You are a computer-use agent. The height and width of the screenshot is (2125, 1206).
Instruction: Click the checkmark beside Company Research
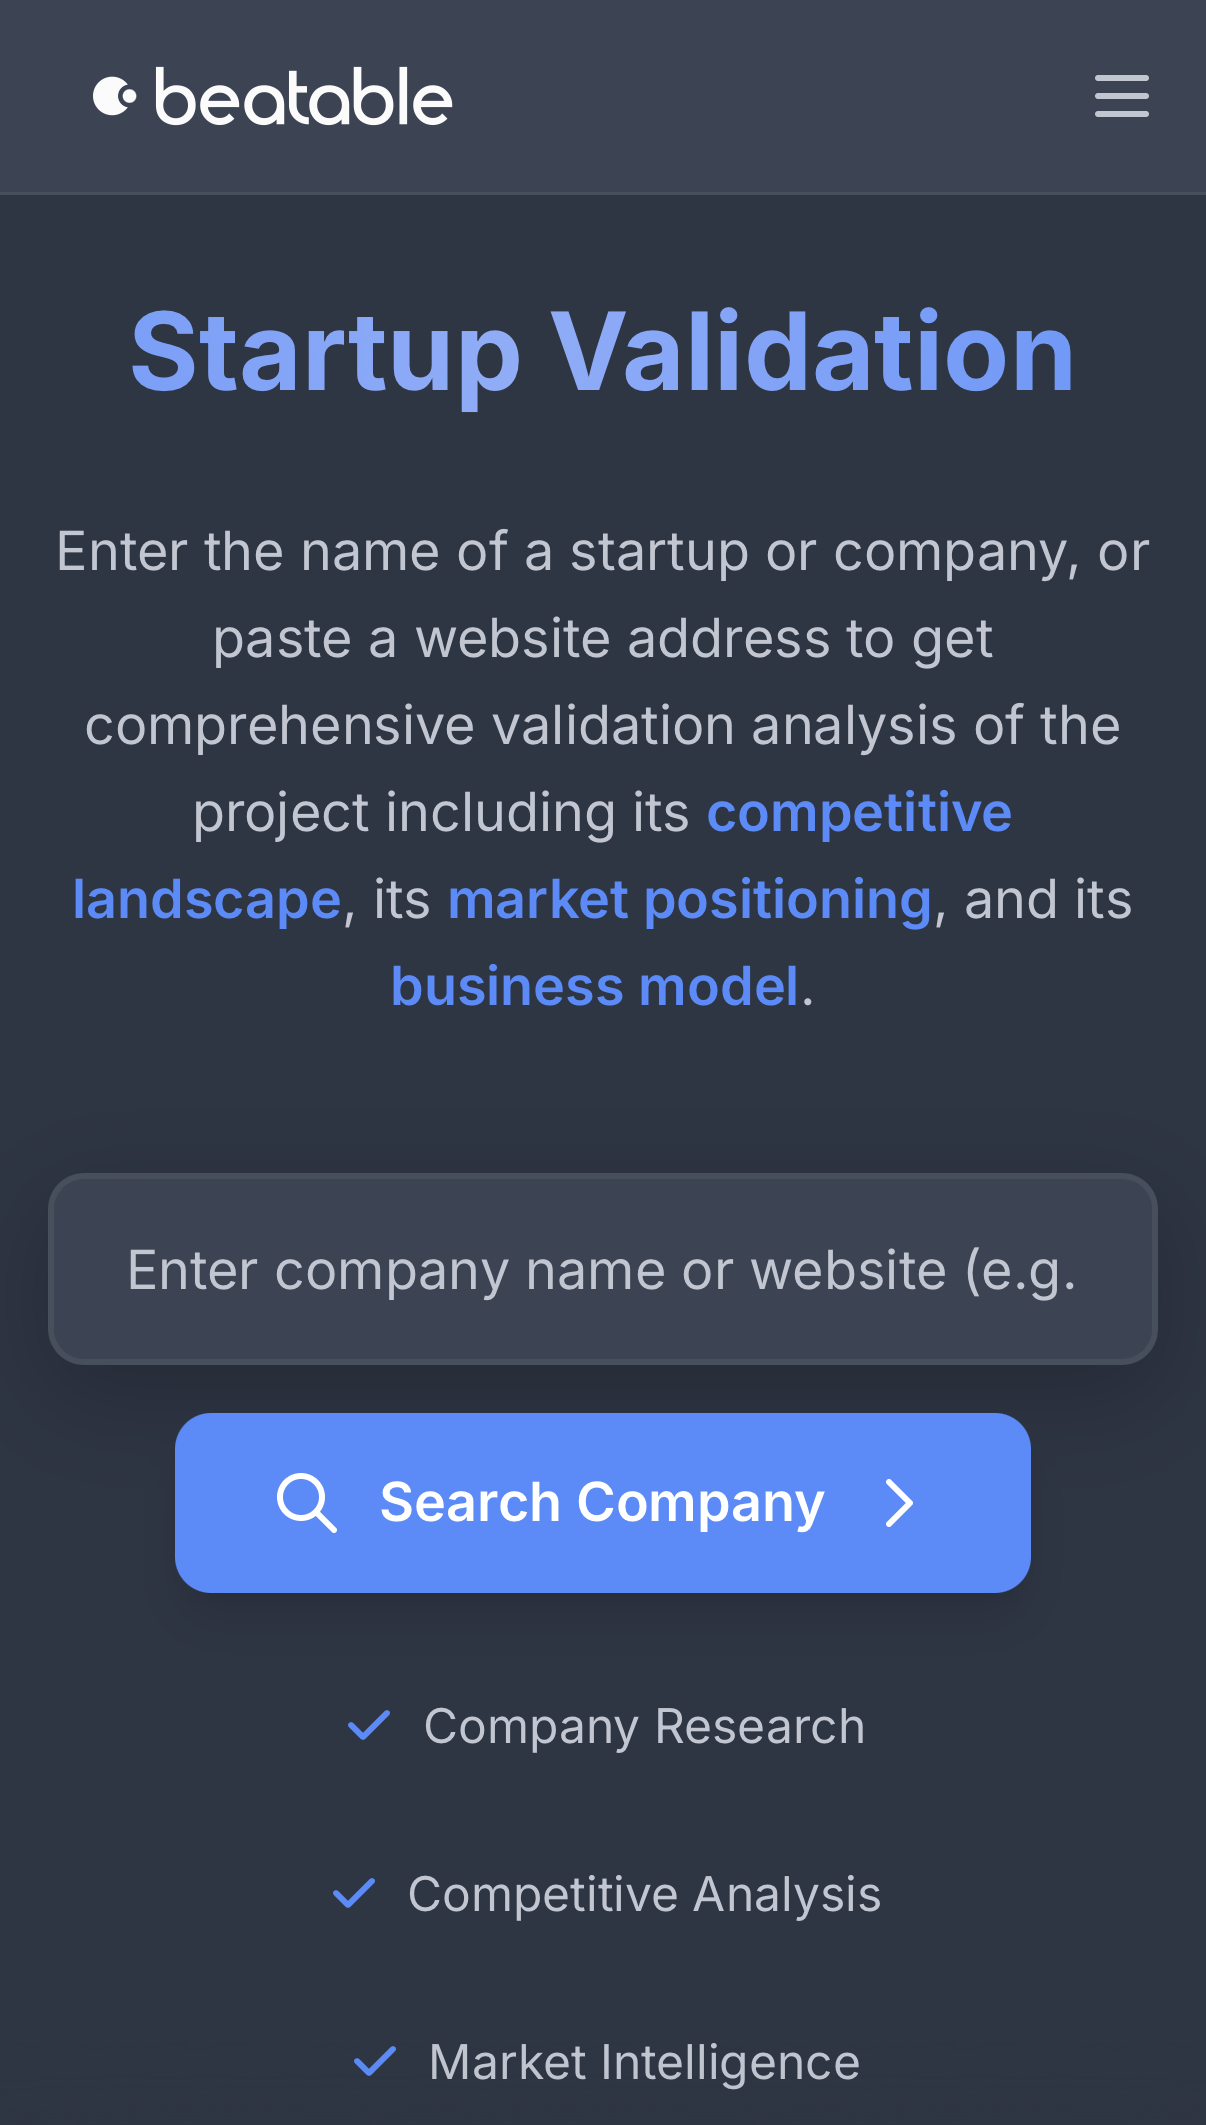tap(370, 1725)
